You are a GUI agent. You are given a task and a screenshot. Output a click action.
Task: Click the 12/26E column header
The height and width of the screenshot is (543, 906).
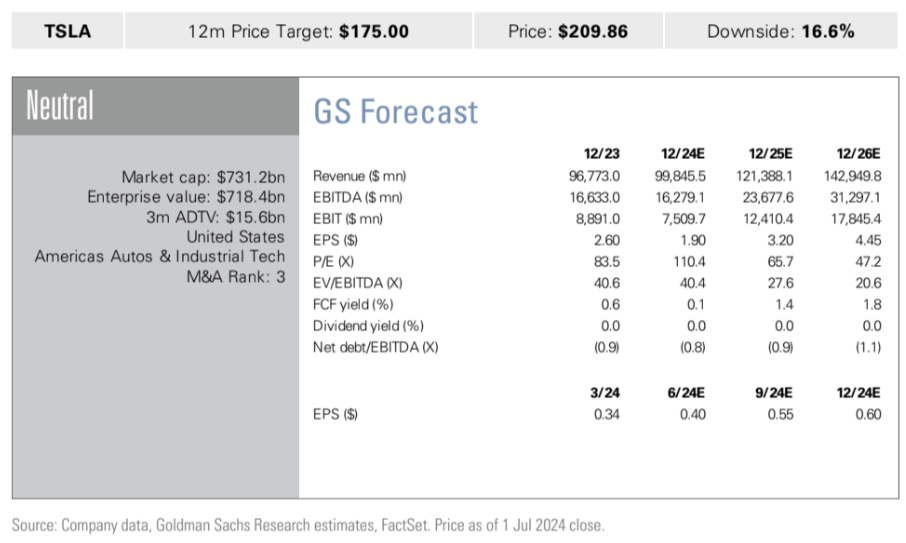click(860, 153)
